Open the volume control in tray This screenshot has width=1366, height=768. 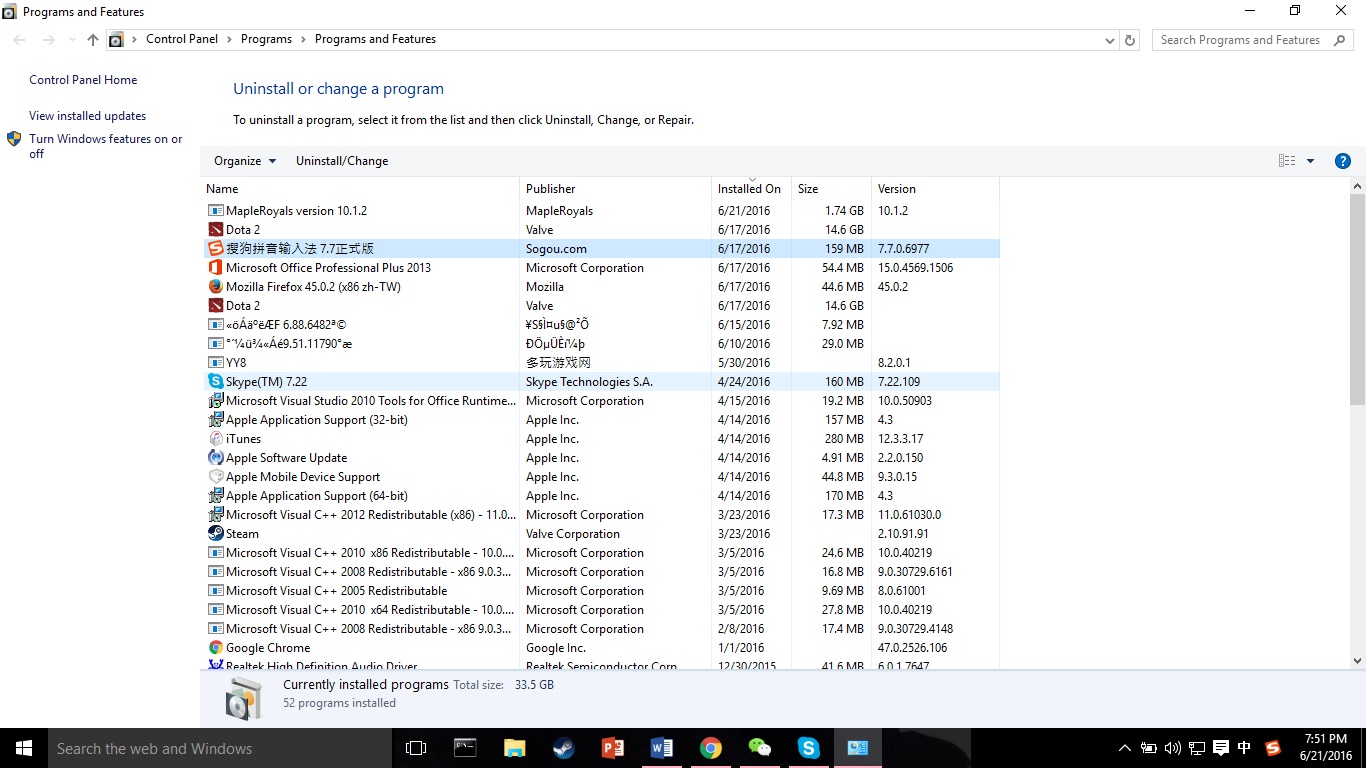[x=1172, y=748]
